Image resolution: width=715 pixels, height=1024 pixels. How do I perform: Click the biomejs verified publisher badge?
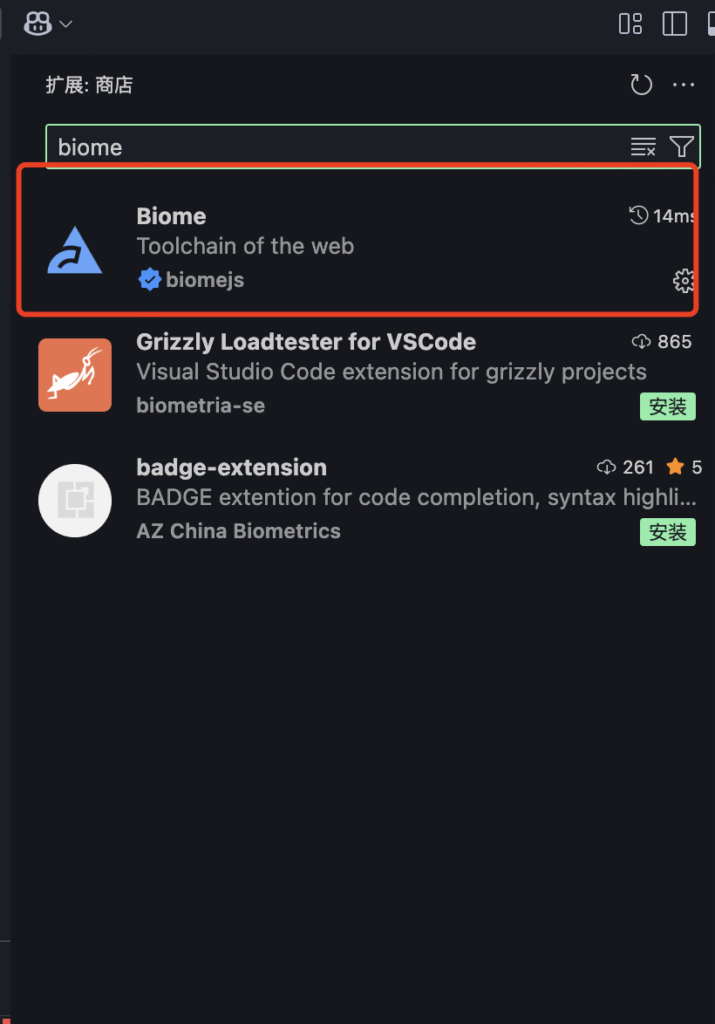150,280
